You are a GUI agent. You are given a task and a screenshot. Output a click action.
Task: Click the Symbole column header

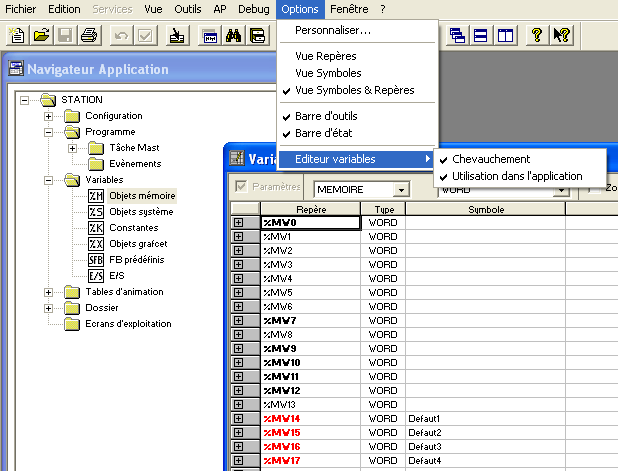(486, 209)
